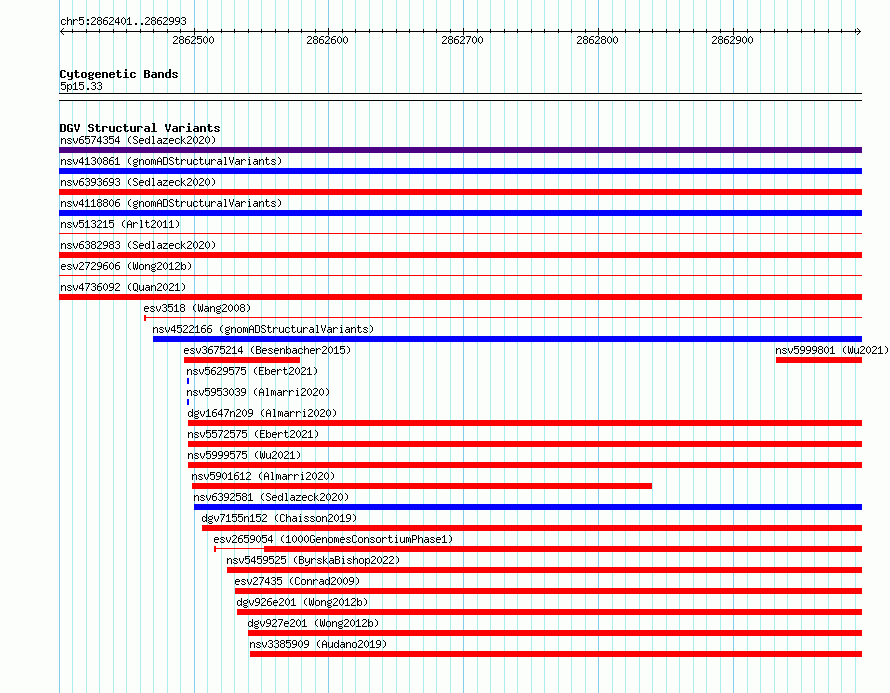Click dgv1647n209 (Almarri2020) label
890x693 pixels.
[262, 413]
